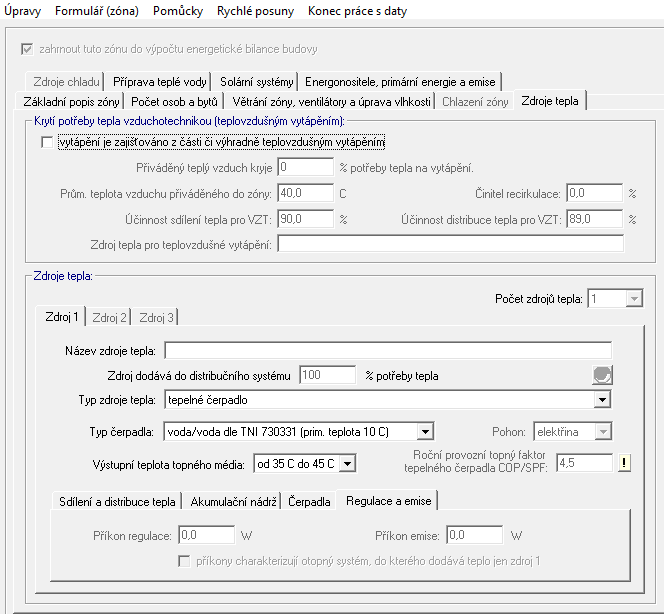Open Počet zdrojů tepla dropdown
The width and height of the screenshot is (664, 614).
click(634, 299)
